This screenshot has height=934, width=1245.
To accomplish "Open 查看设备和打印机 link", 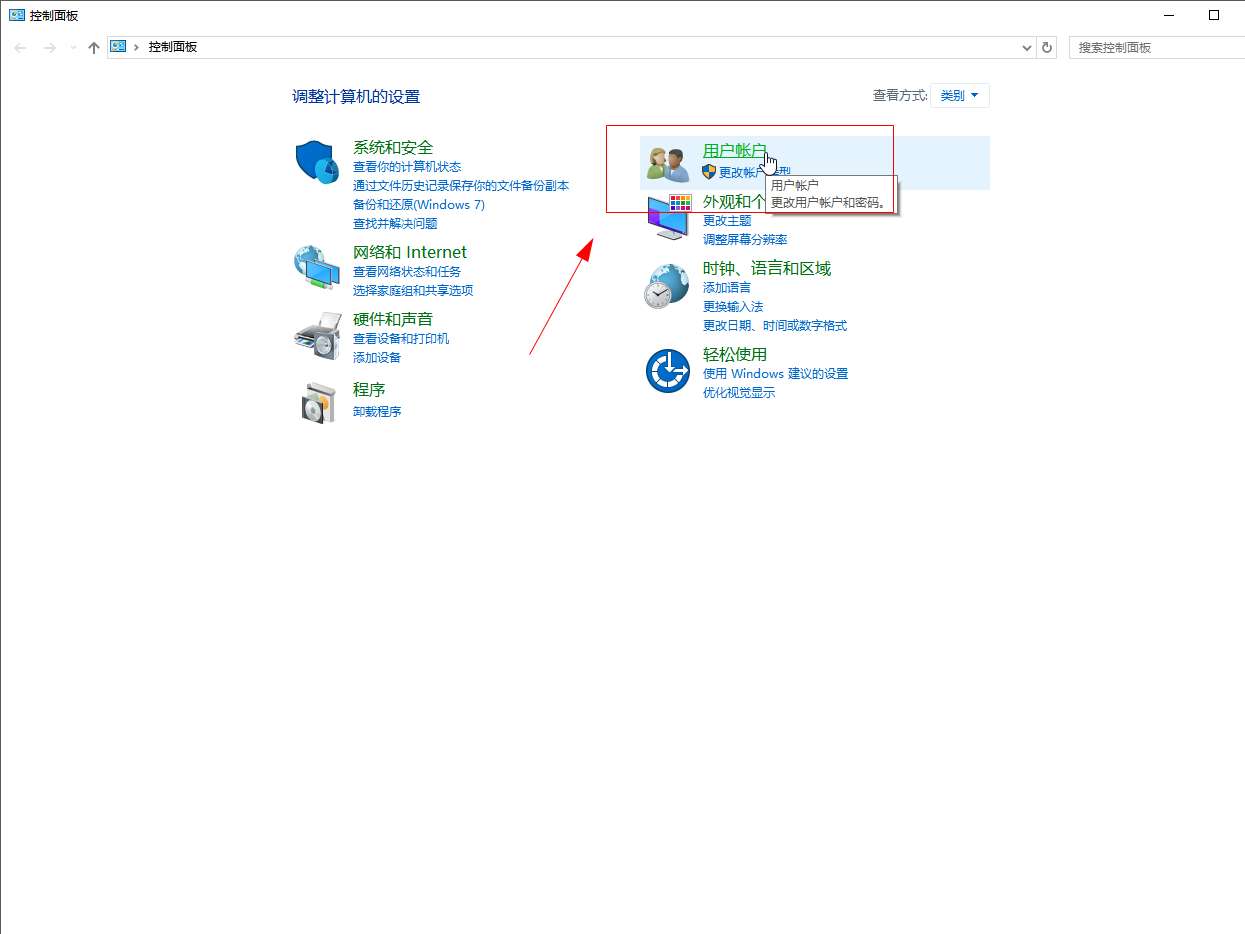I will 401,339.
